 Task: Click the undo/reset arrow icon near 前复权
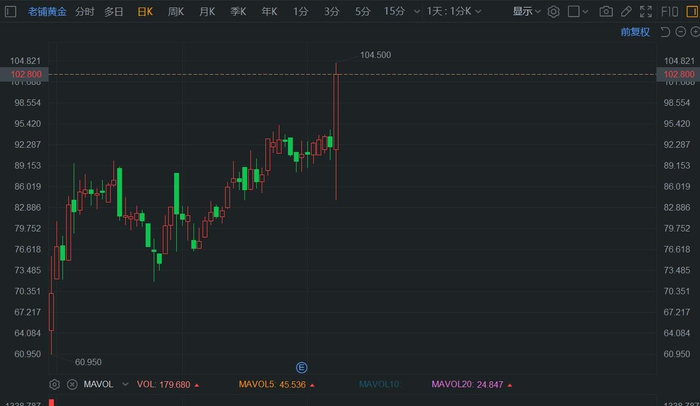coord(665,32)
